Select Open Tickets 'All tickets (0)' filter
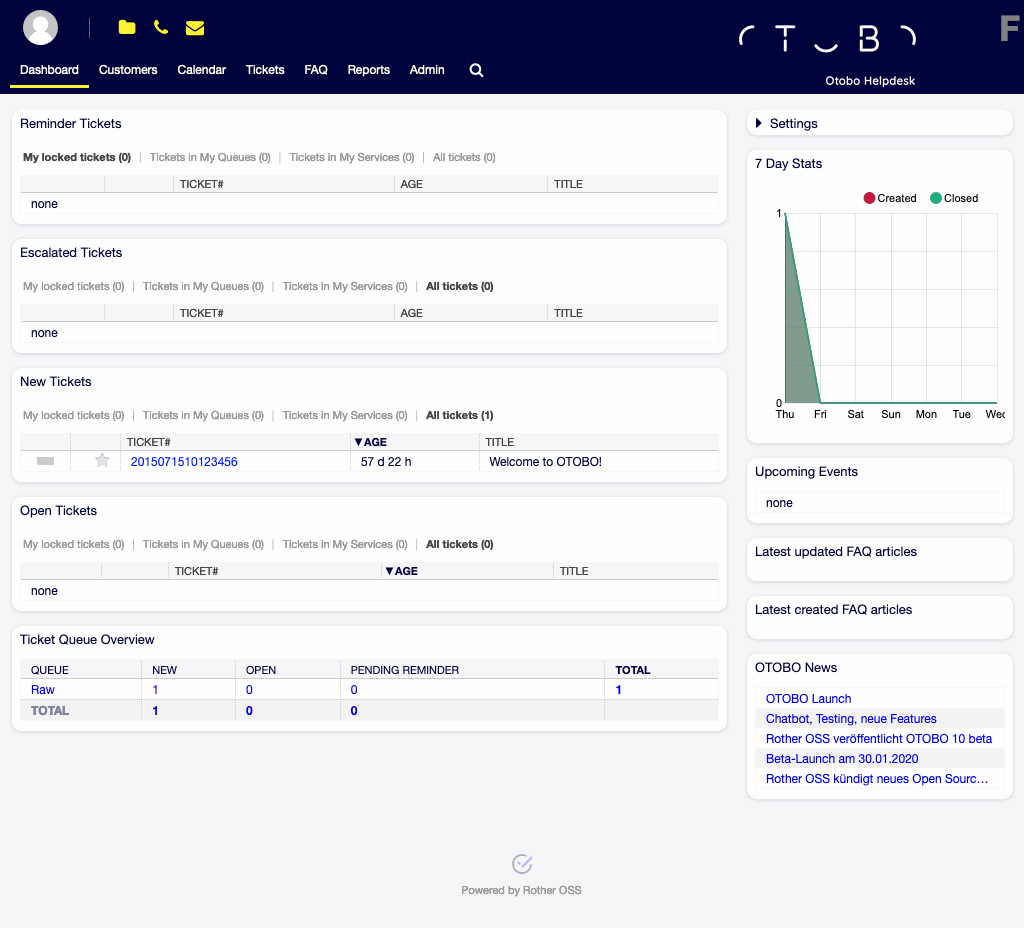The width and height of the screenshot is (1024, 928). 459,544
